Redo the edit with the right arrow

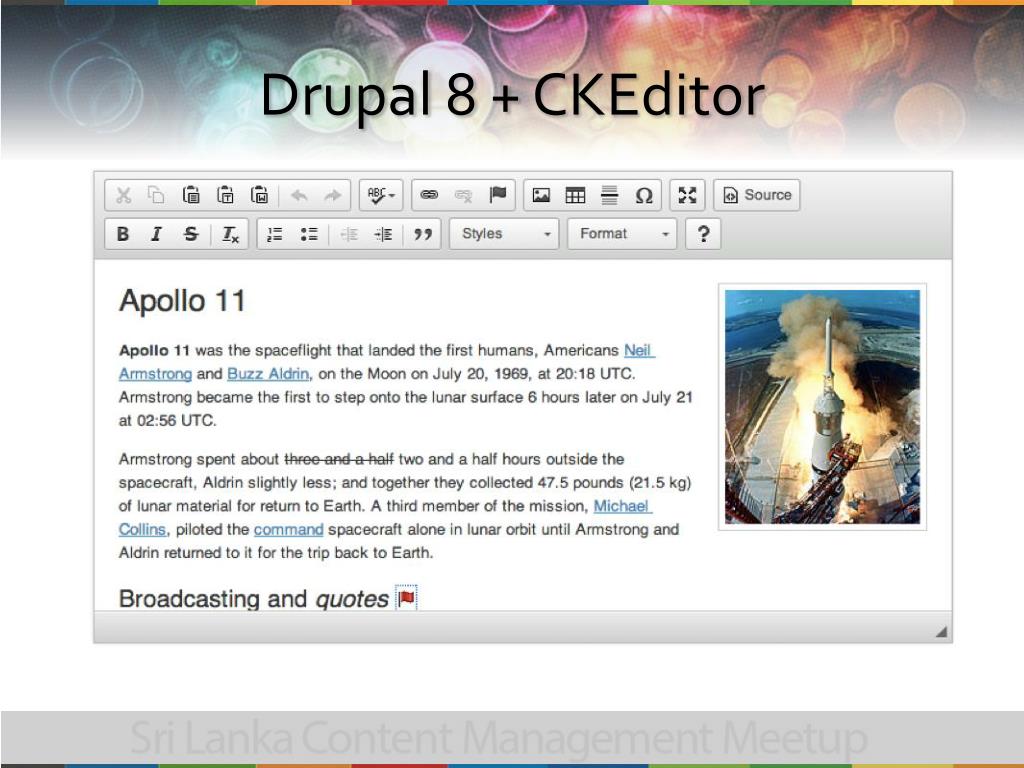click(x=333, y=195)
